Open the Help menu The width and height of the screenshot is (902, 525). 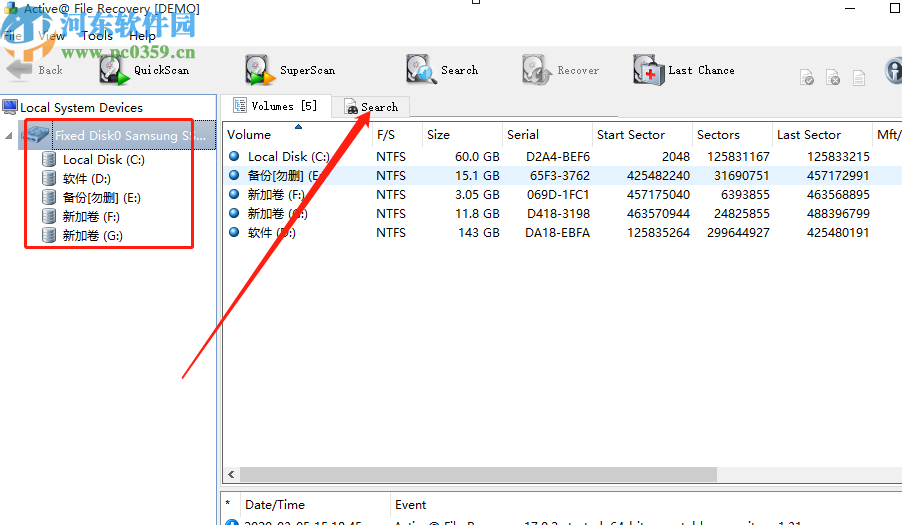[142, 36]
